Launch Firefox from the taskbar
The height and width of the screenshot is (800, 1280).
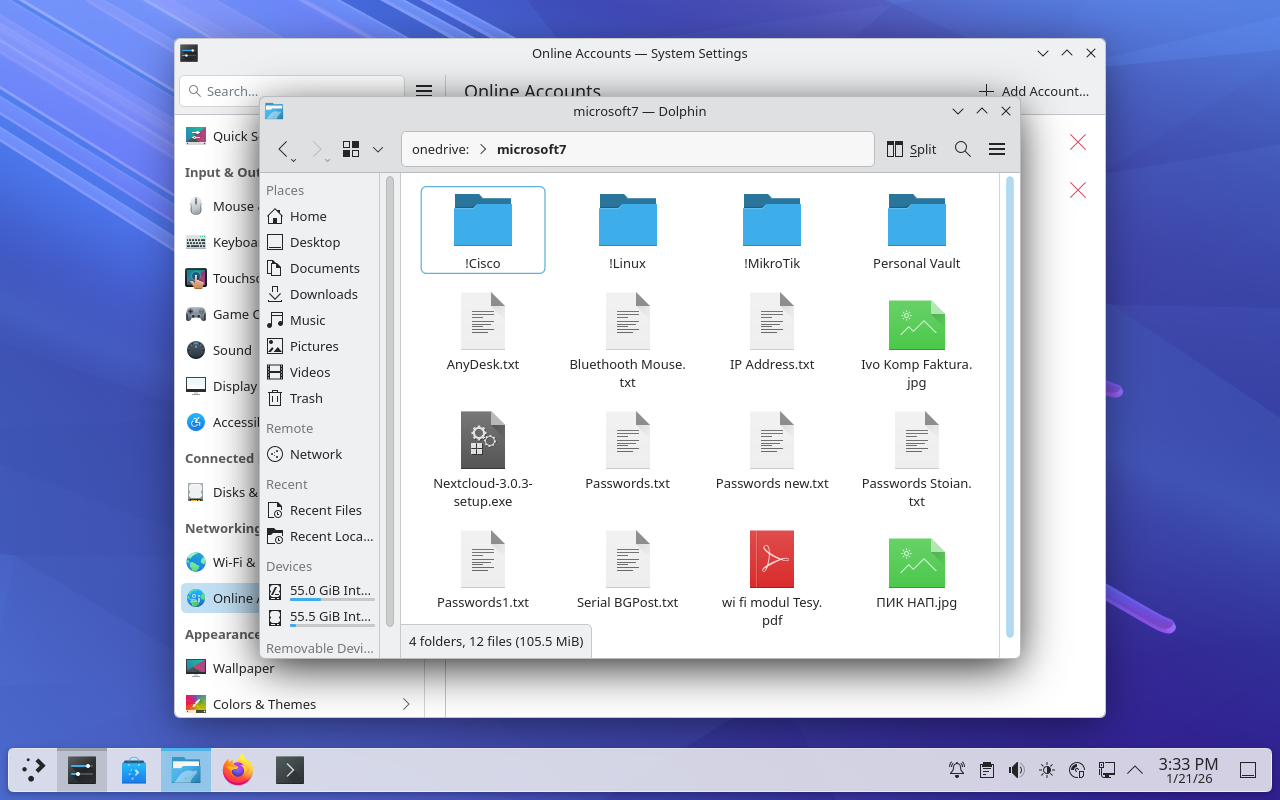(238, 770)
